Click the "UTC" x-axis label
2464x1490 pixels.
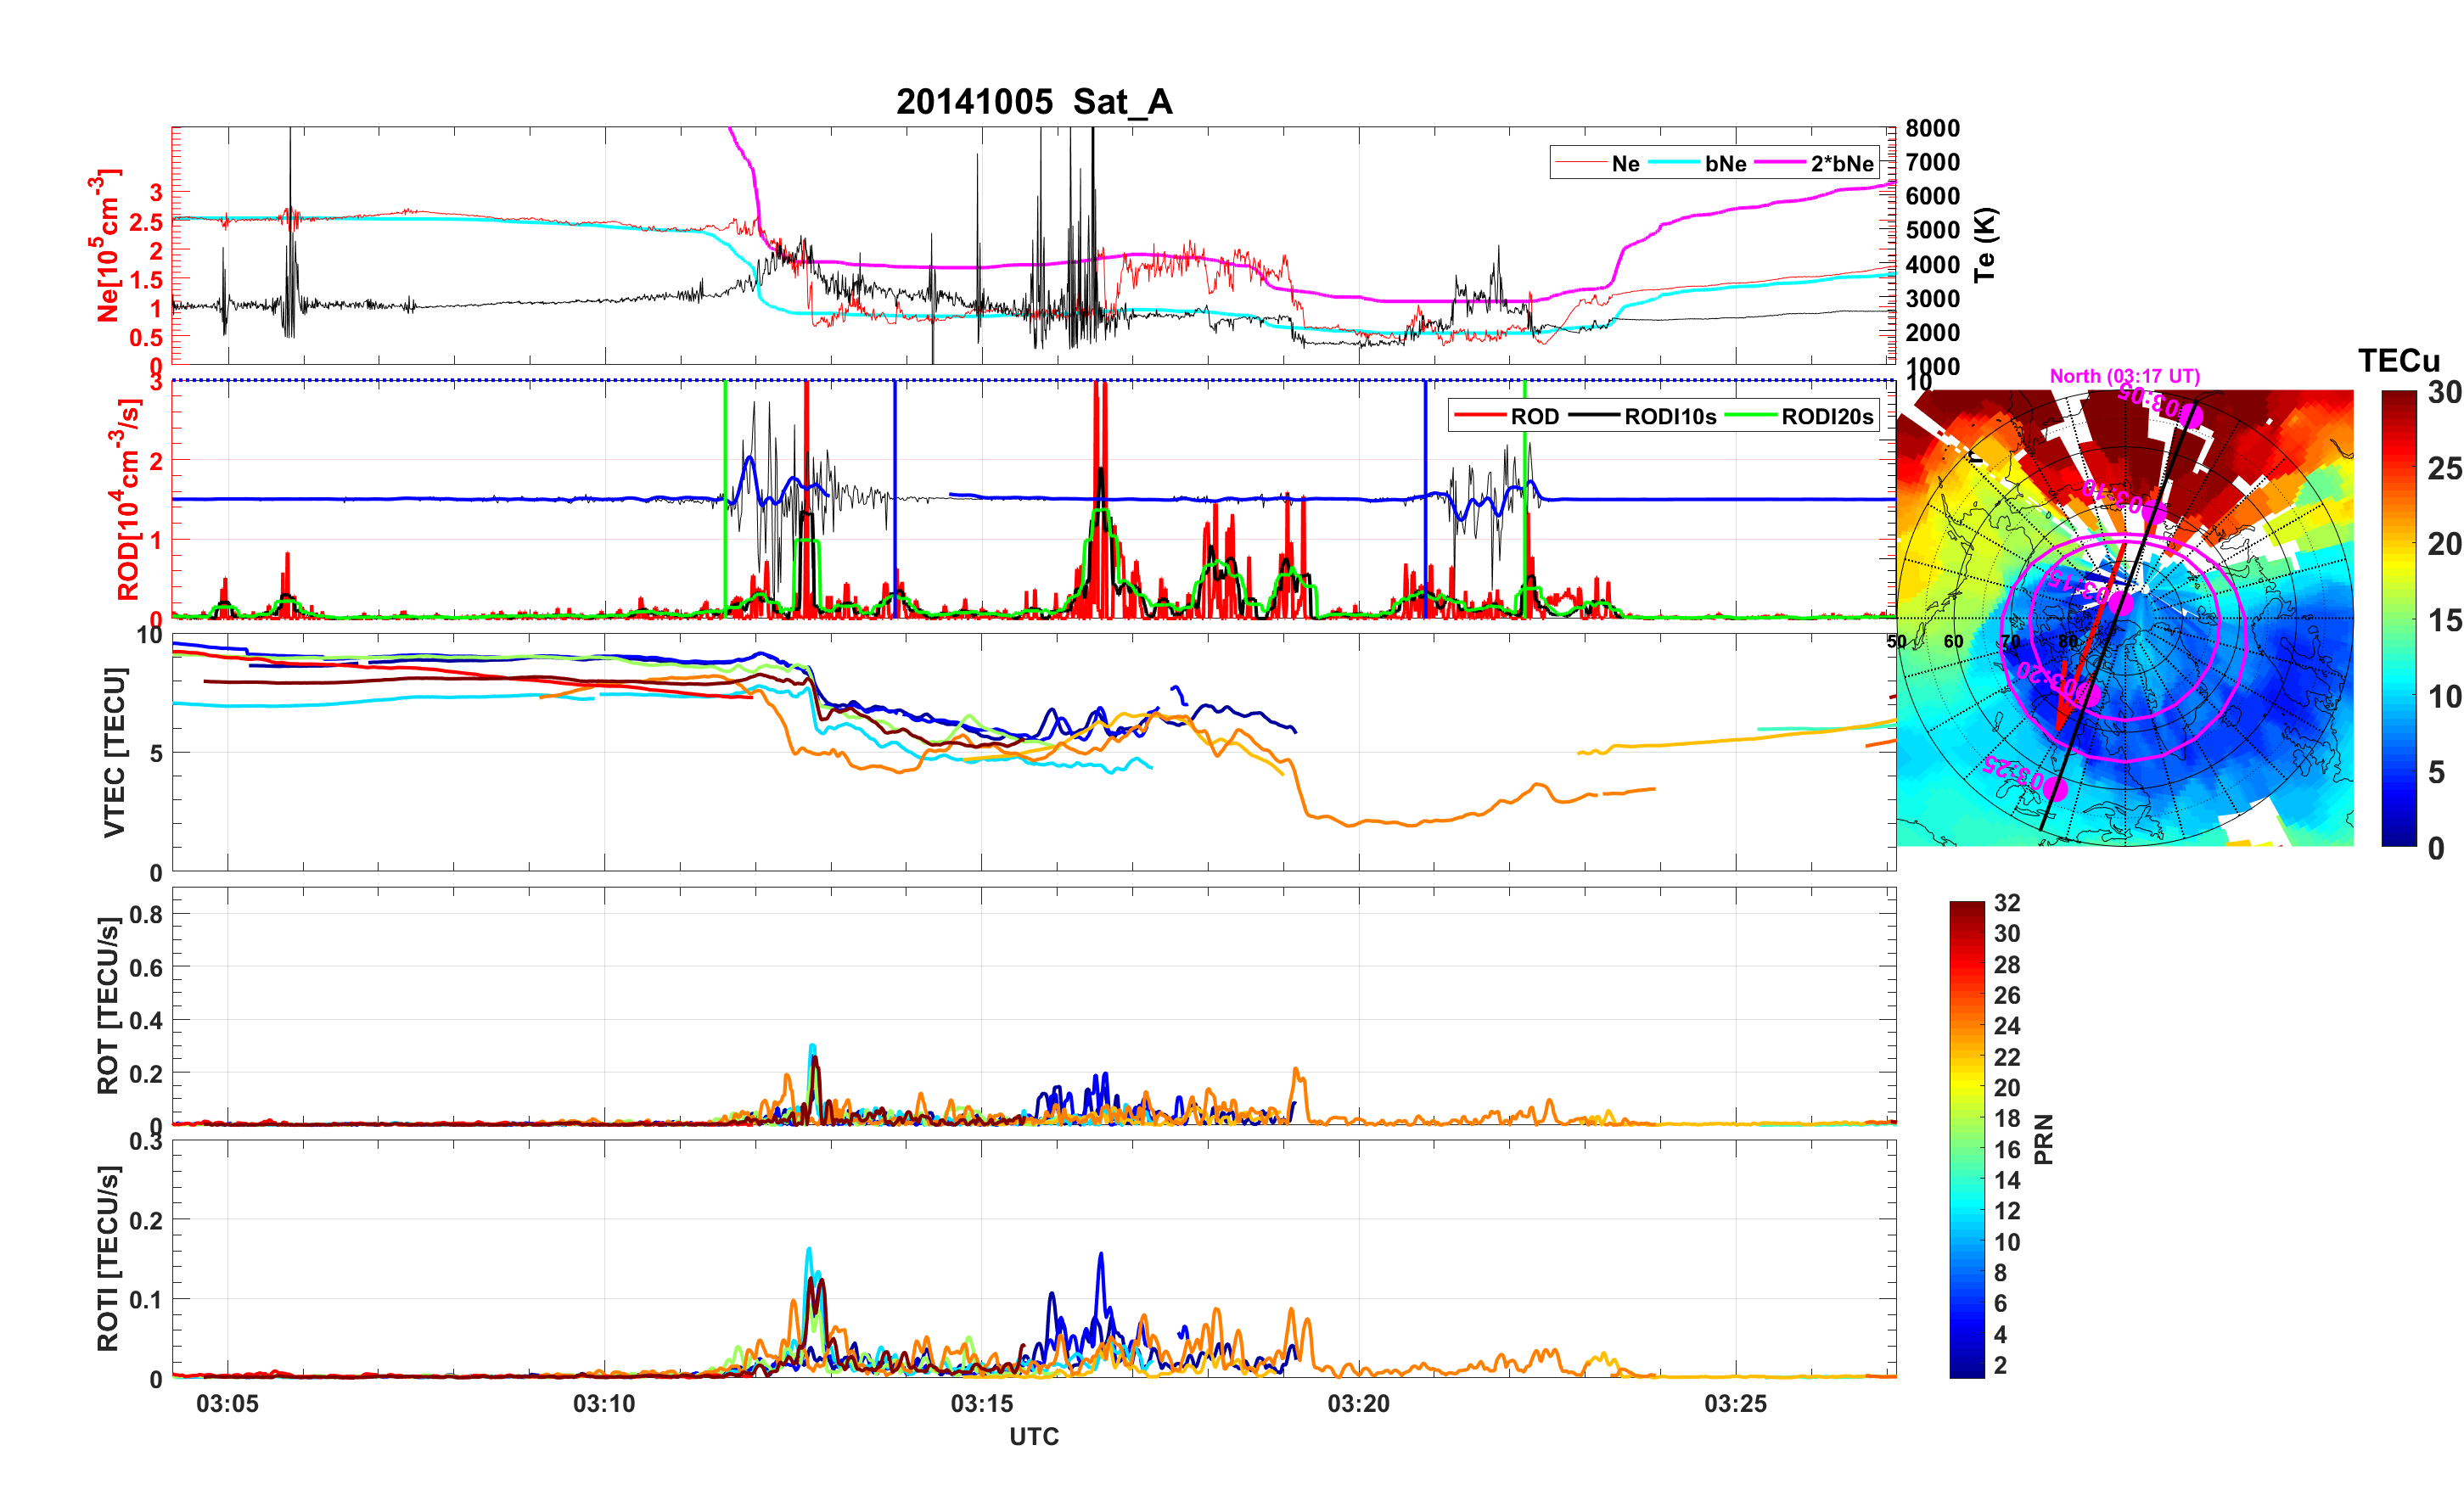coord(1034,1437)
